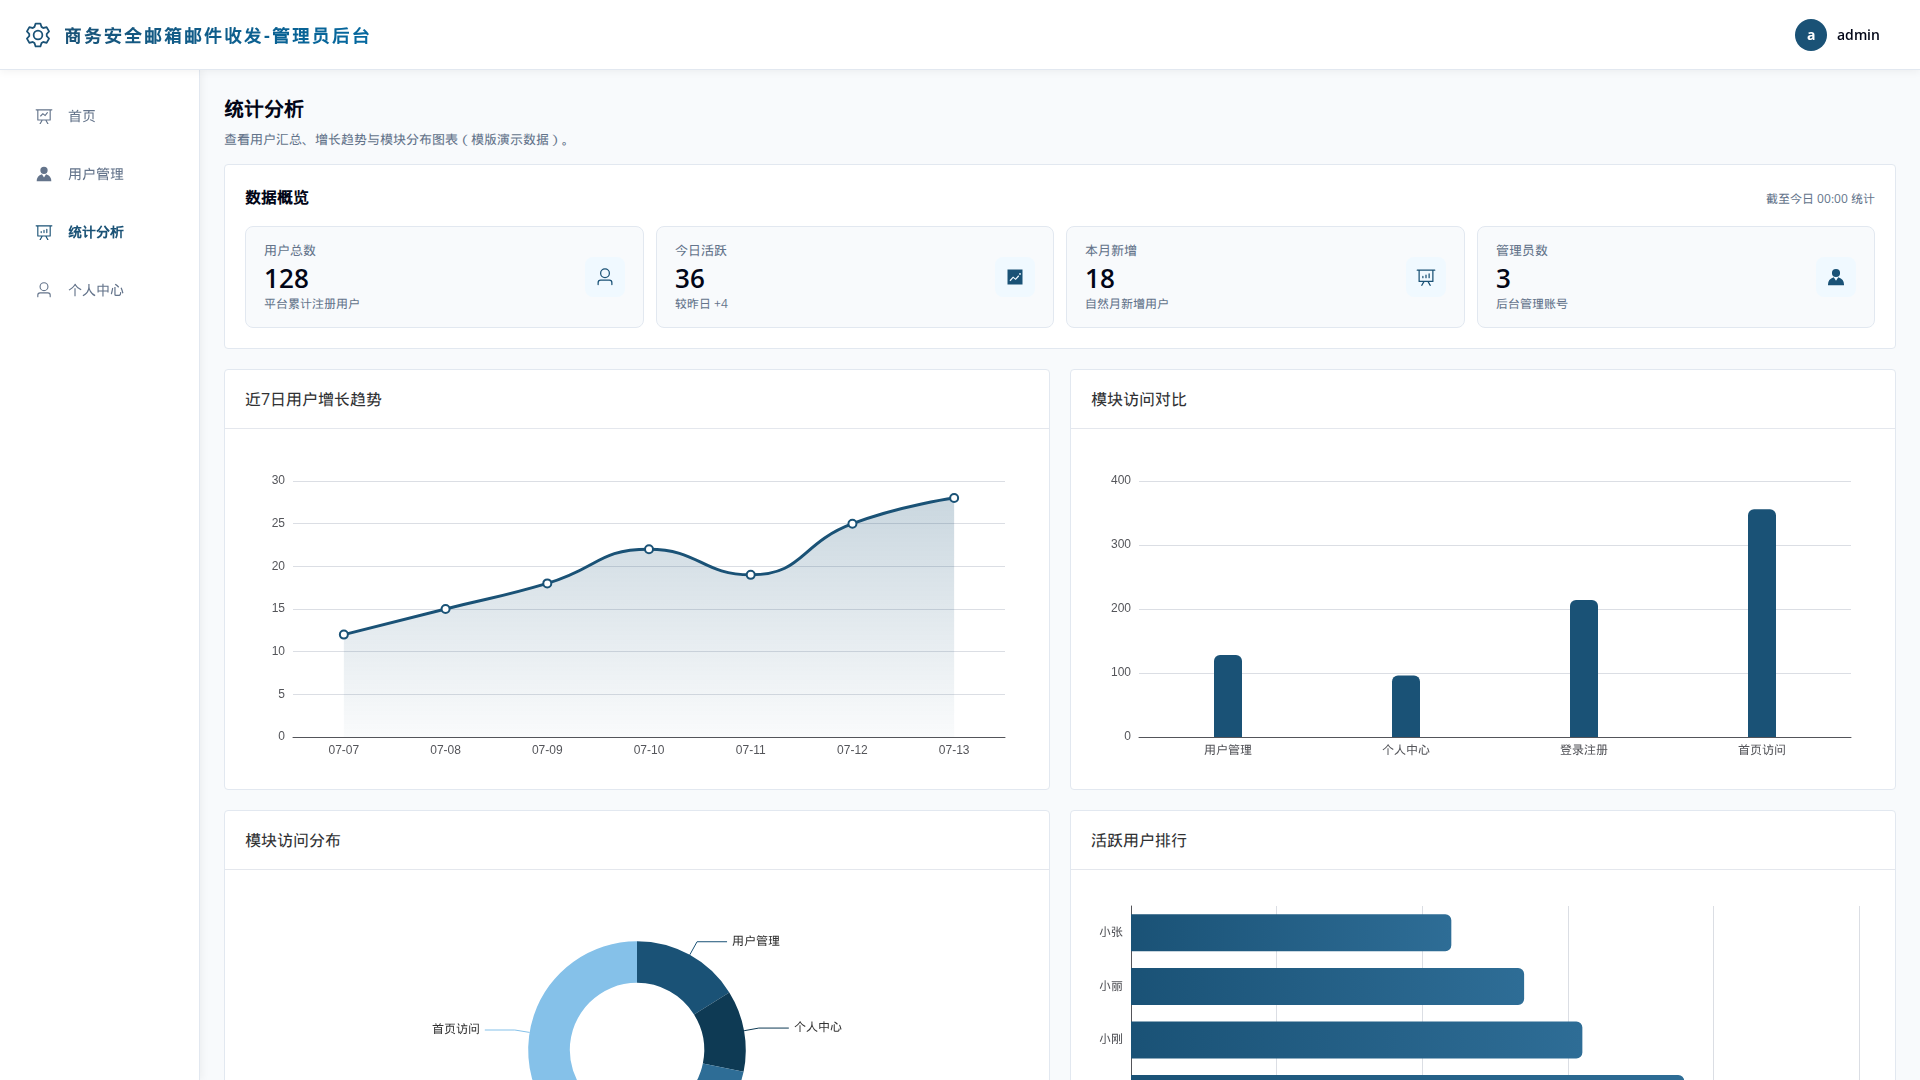1920x1080 pixels.
Task: Click the line chart data point for 07-13
Action: coord(954,498)
